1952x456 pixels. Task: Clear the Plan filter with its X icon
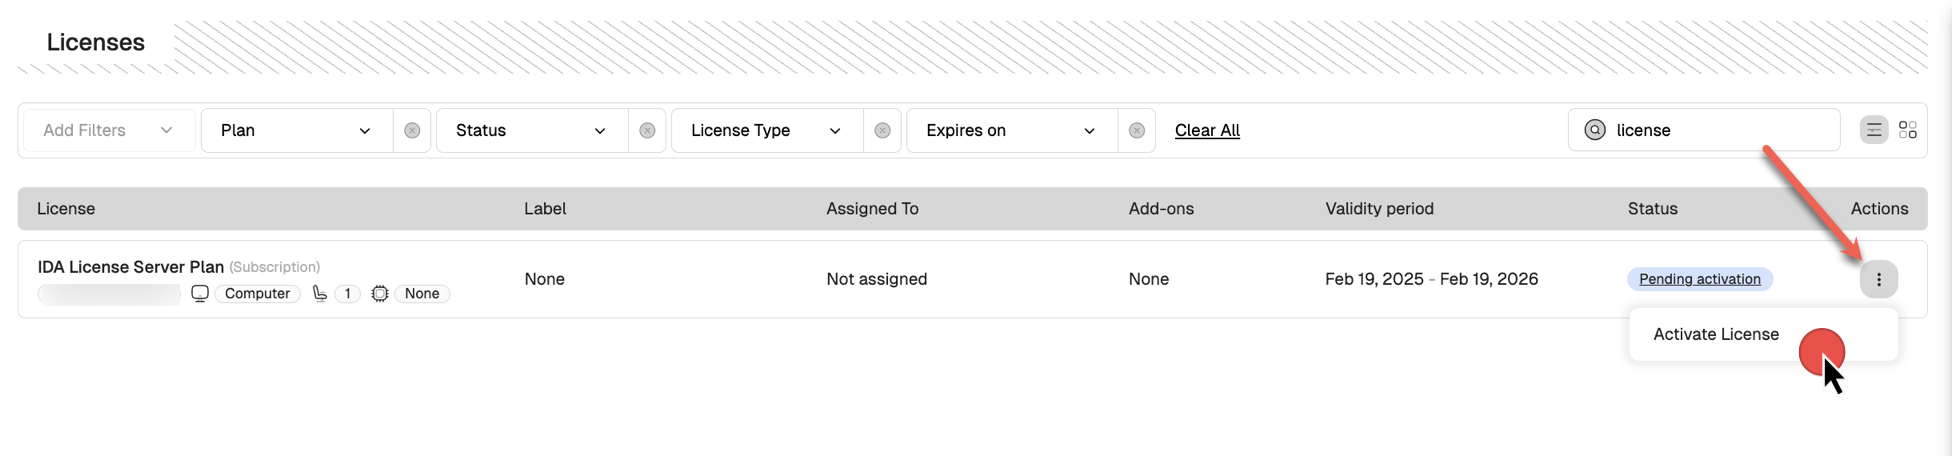click(412, 131)
